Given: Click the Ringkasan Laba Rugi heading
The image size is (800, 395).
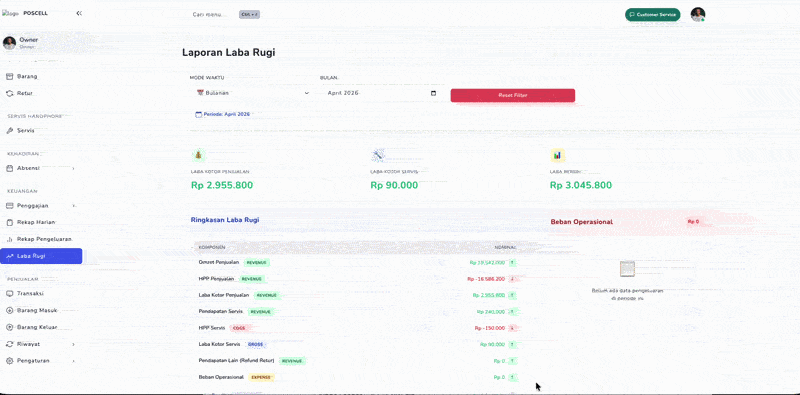Looking at the screenshot, I should click(224, 220).
